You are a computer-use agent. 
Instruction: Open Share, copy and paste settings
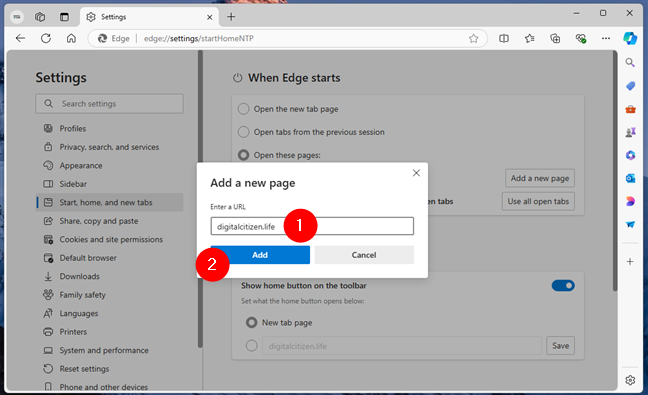coord(110,221)
